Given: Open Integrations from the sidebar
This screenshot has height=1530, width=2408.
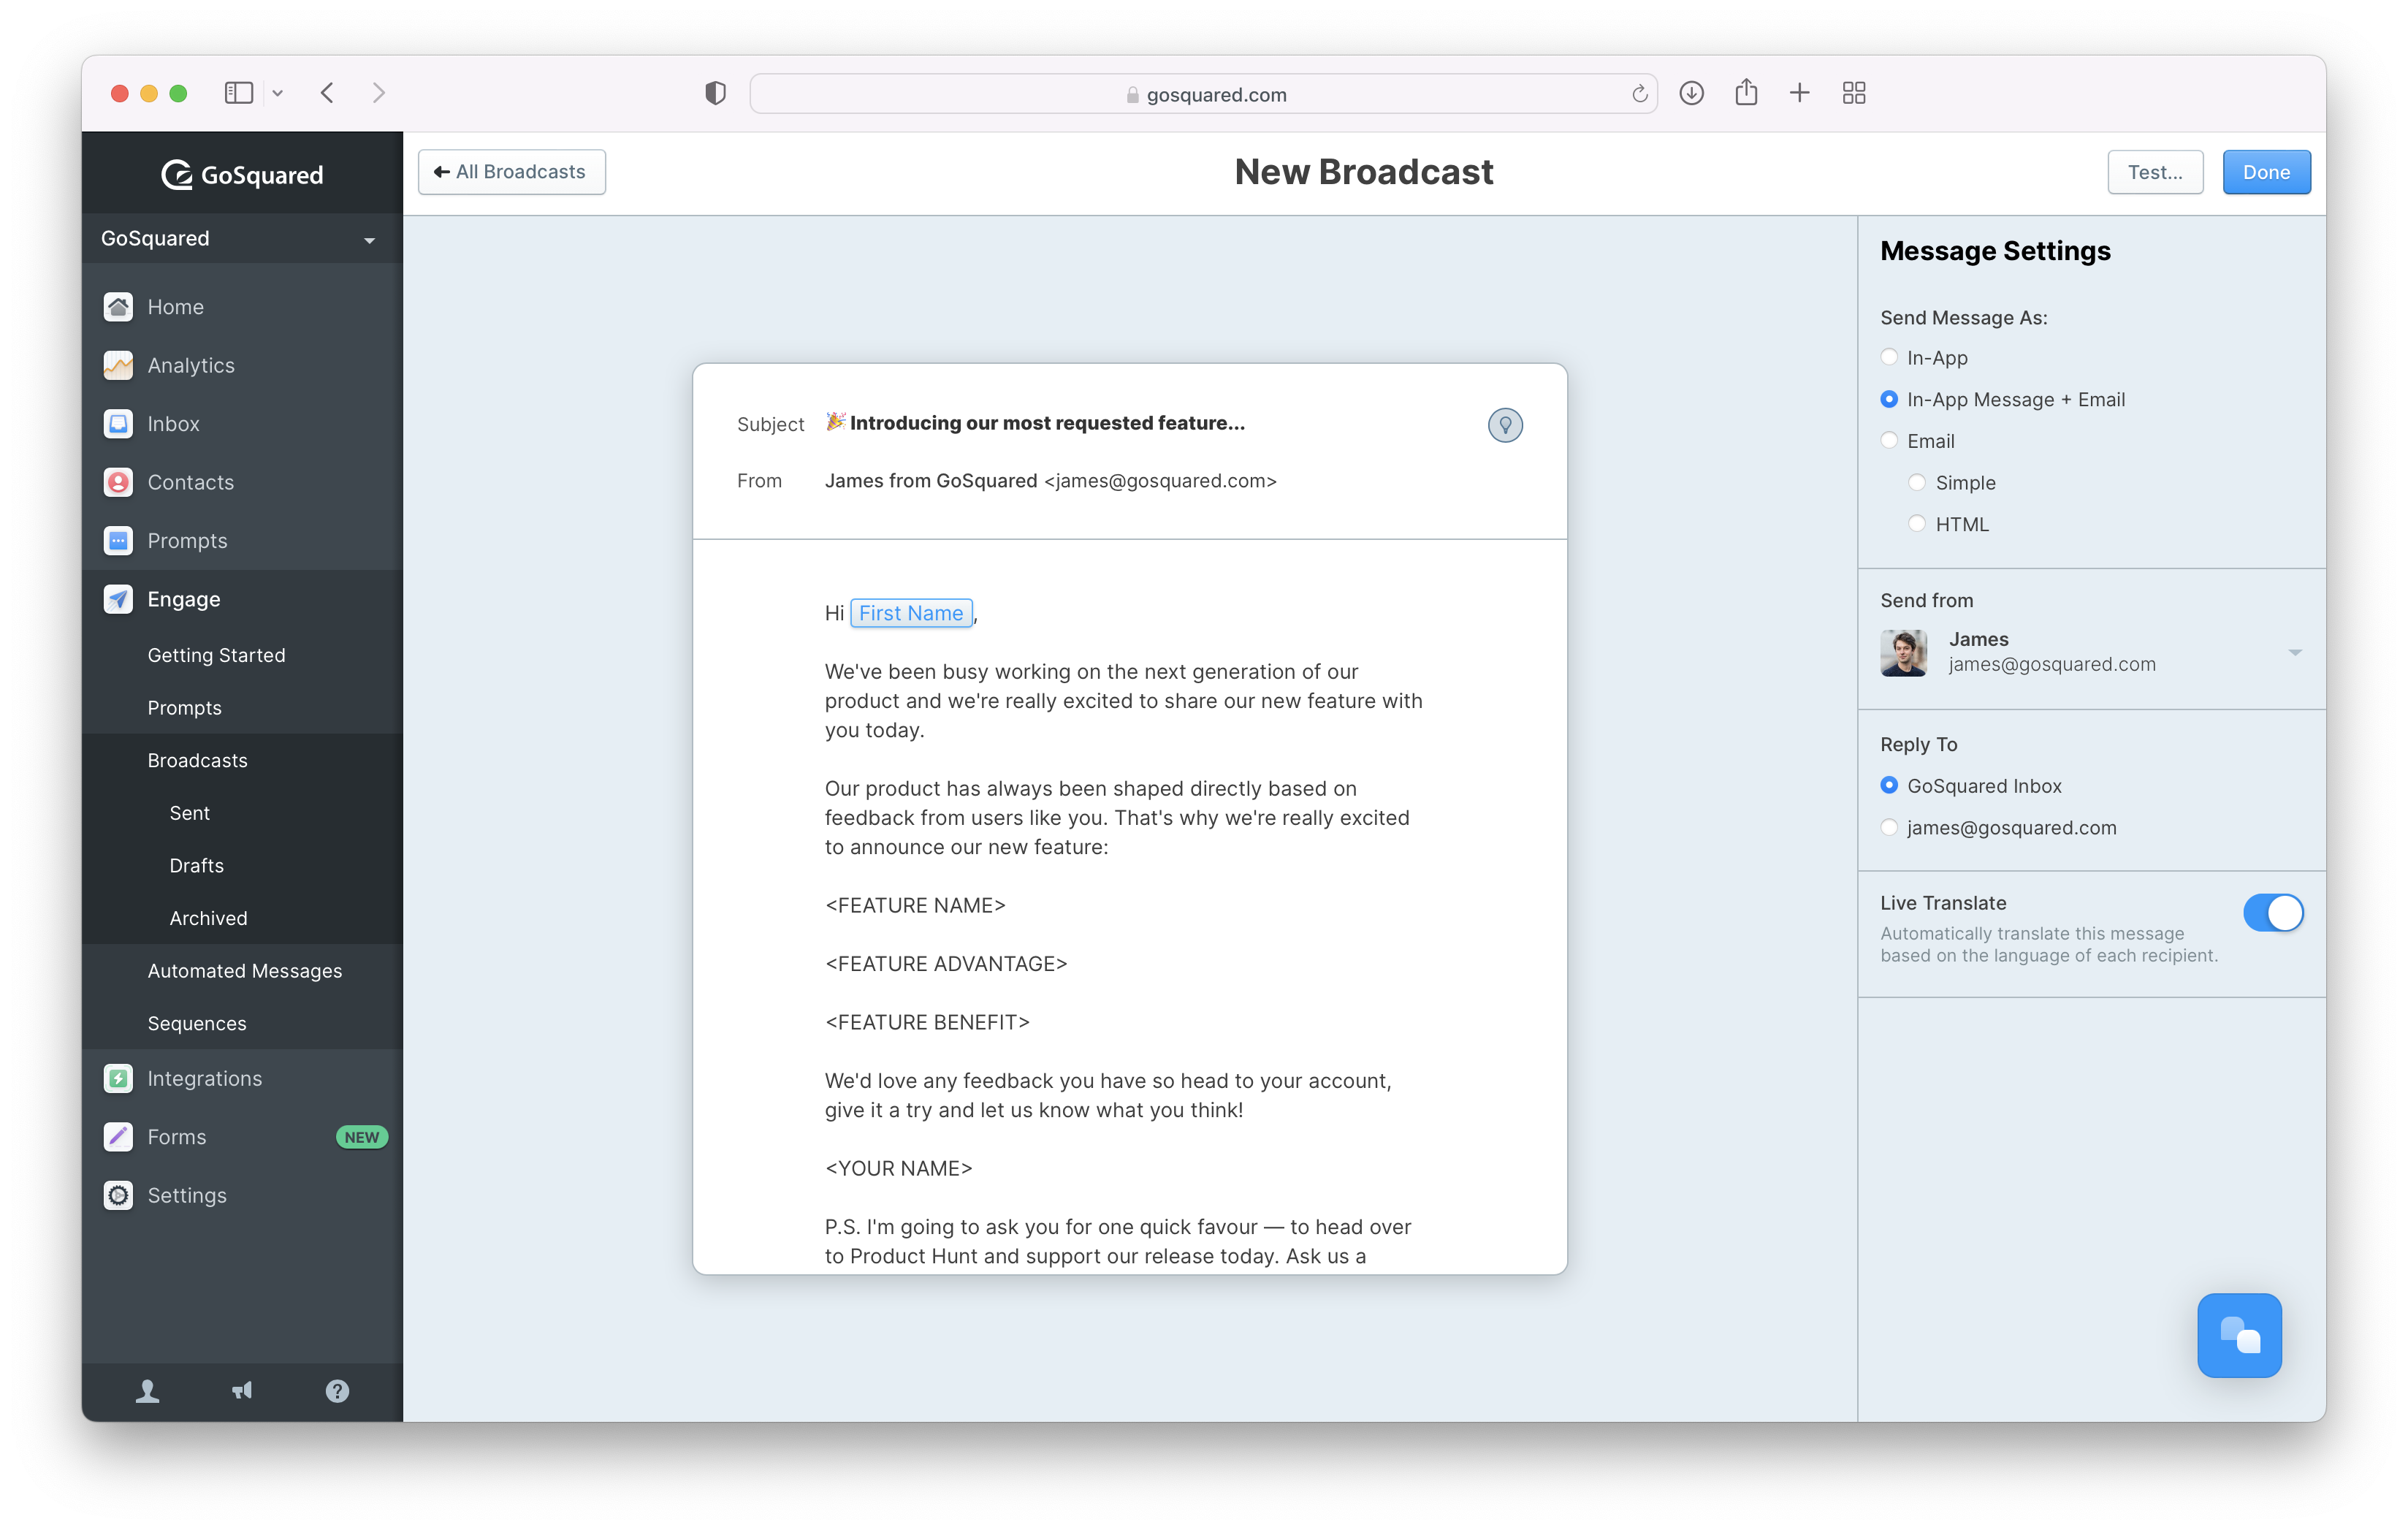Looking at the screenshot, I should [204, 1078].
